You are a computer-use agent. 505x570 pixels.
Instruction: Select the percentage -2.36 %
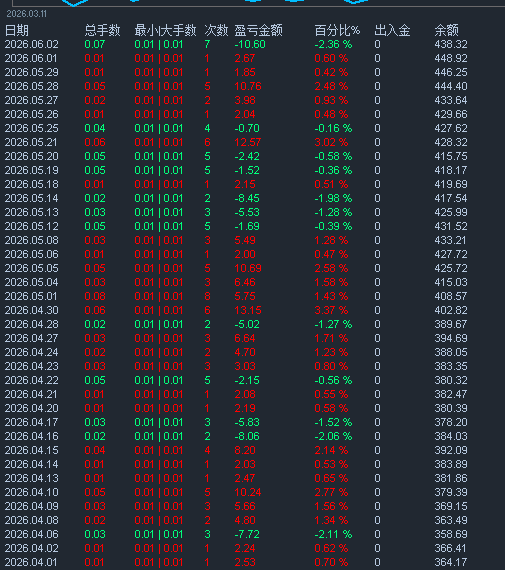pyautogui.click(x=333, y=44)
